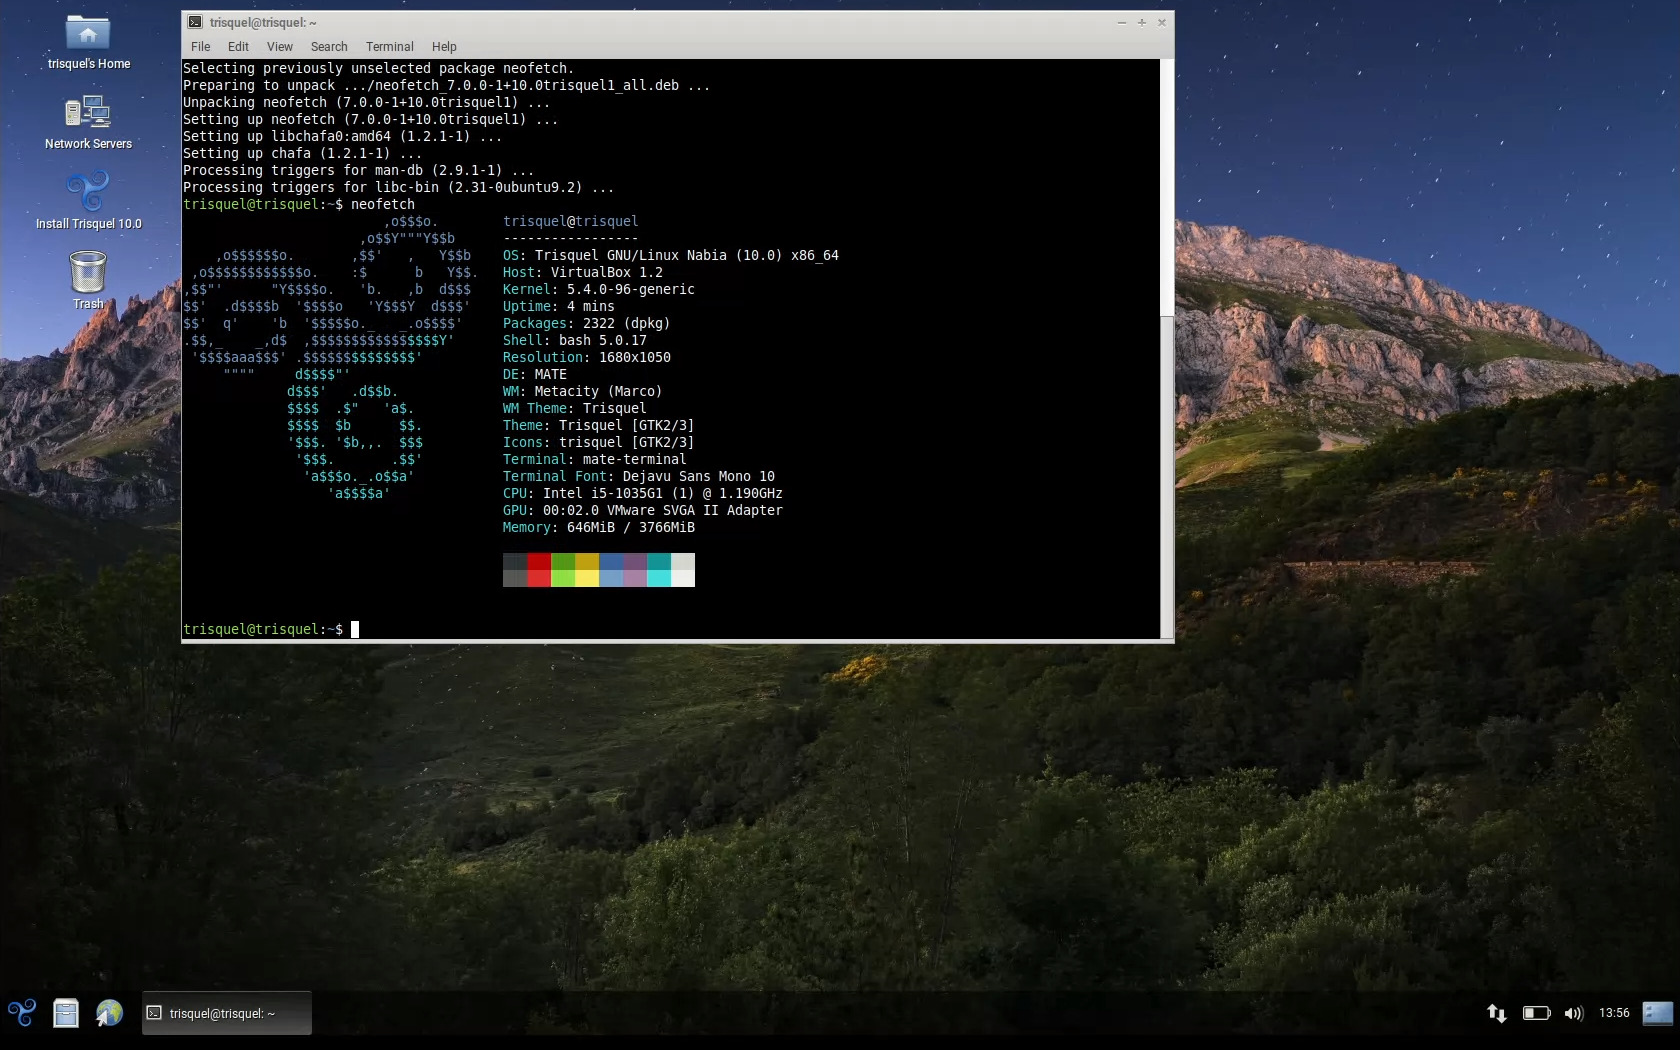Open the File menu in terminal
Image resolution: width=1680 pixels, height=1050 pixels.
(200, 47)
